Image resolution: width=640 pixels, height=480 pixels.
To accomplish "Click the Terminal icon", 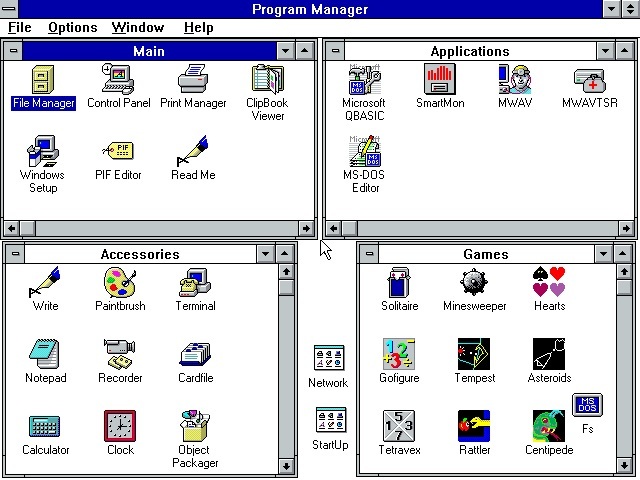I will point(195,282).
